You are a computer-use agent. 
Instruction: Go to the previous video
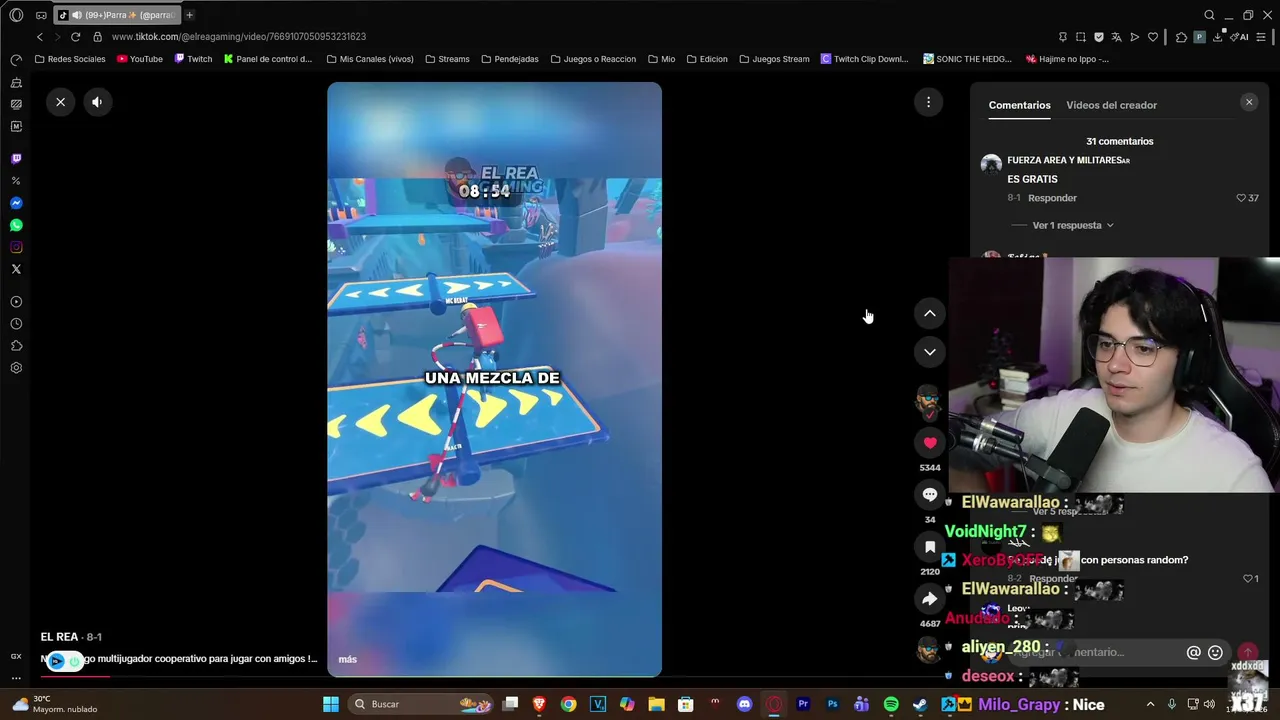click(930, 314)
